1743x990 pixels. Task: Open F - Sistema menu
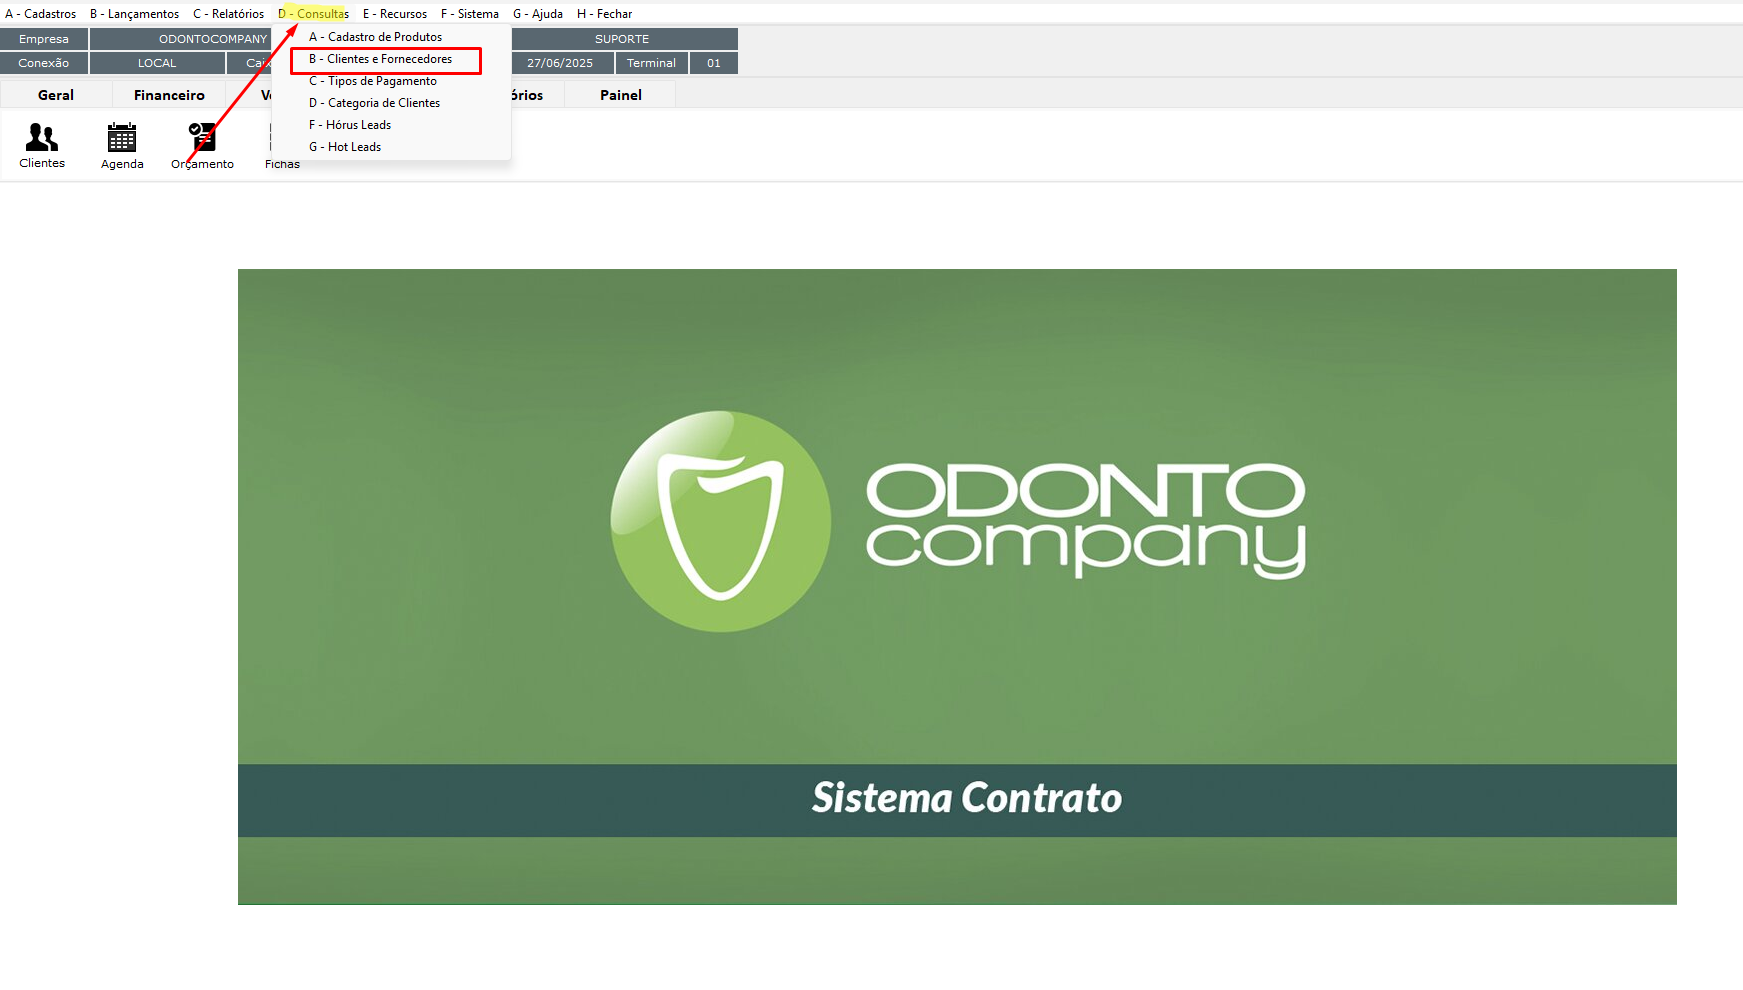(470, 14)
